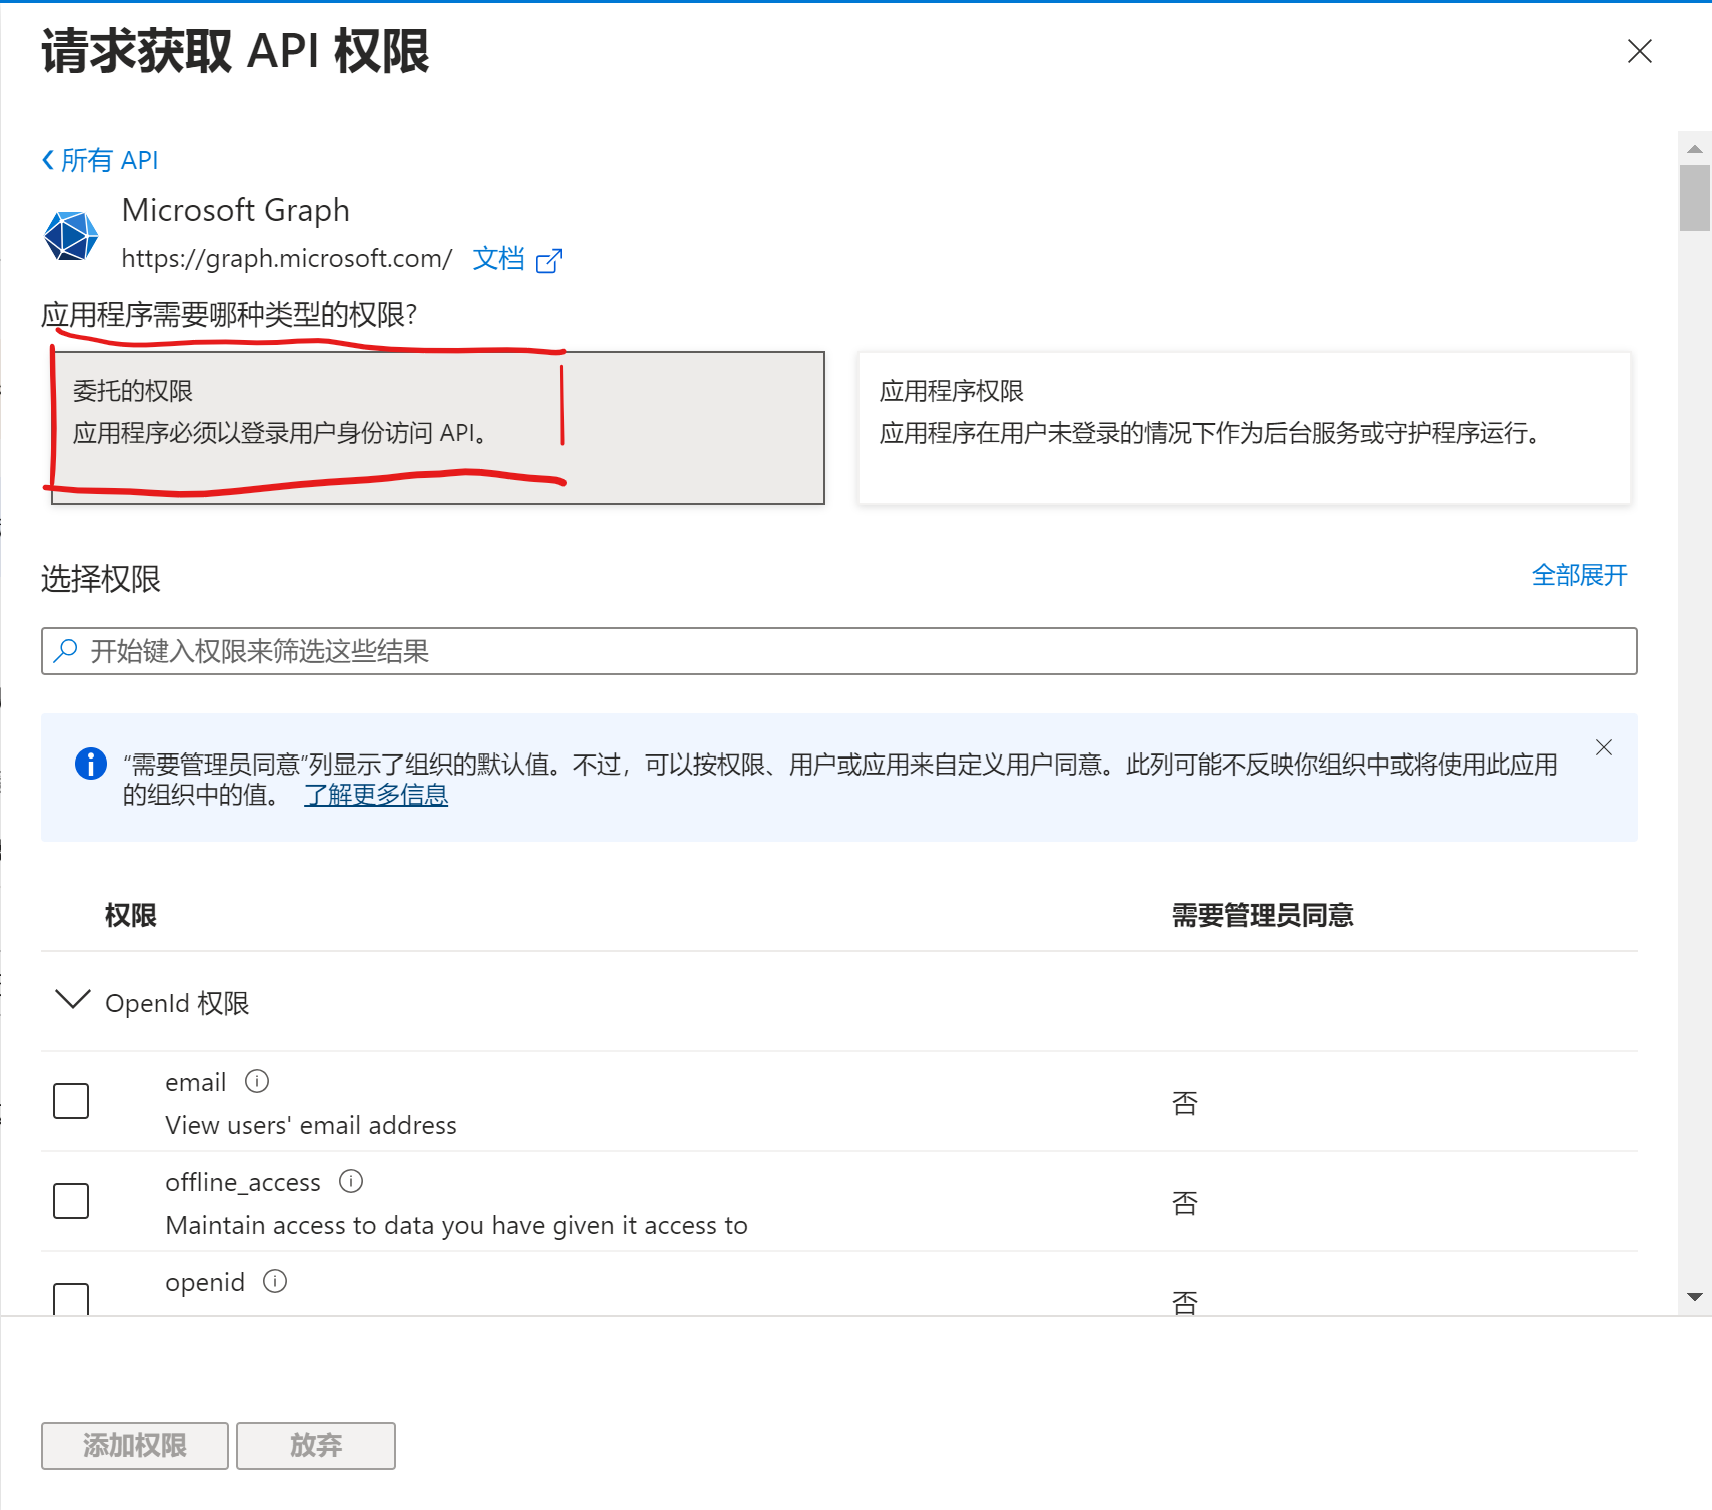The height and width of the screenshot is (1510, 1712).
Task: Click 'Maintain access to data' description text
Action: click(x=457, y=1225)
